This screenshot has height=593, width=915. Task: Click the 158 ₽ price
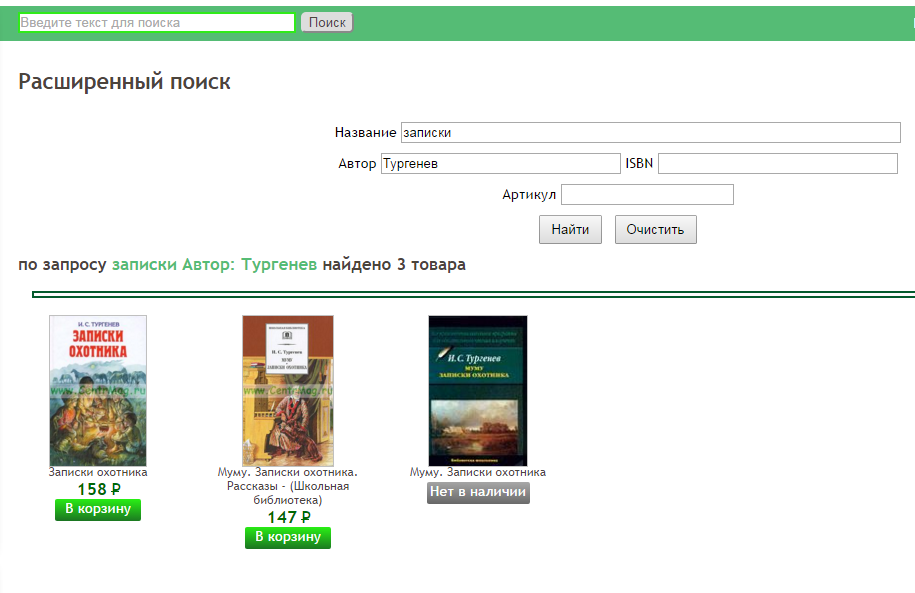[x=98, y=490]
